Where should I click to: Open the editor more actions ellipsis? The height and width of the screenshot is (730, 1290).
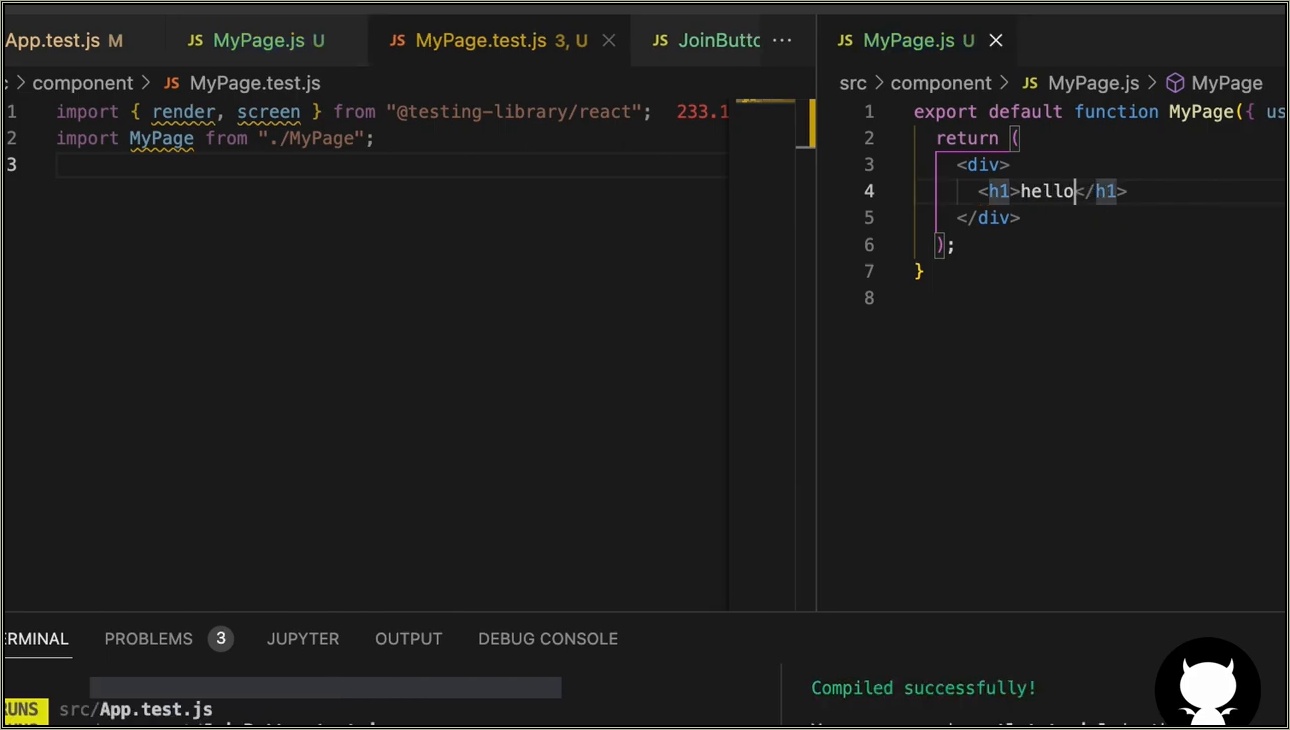[x=783, y=40]
